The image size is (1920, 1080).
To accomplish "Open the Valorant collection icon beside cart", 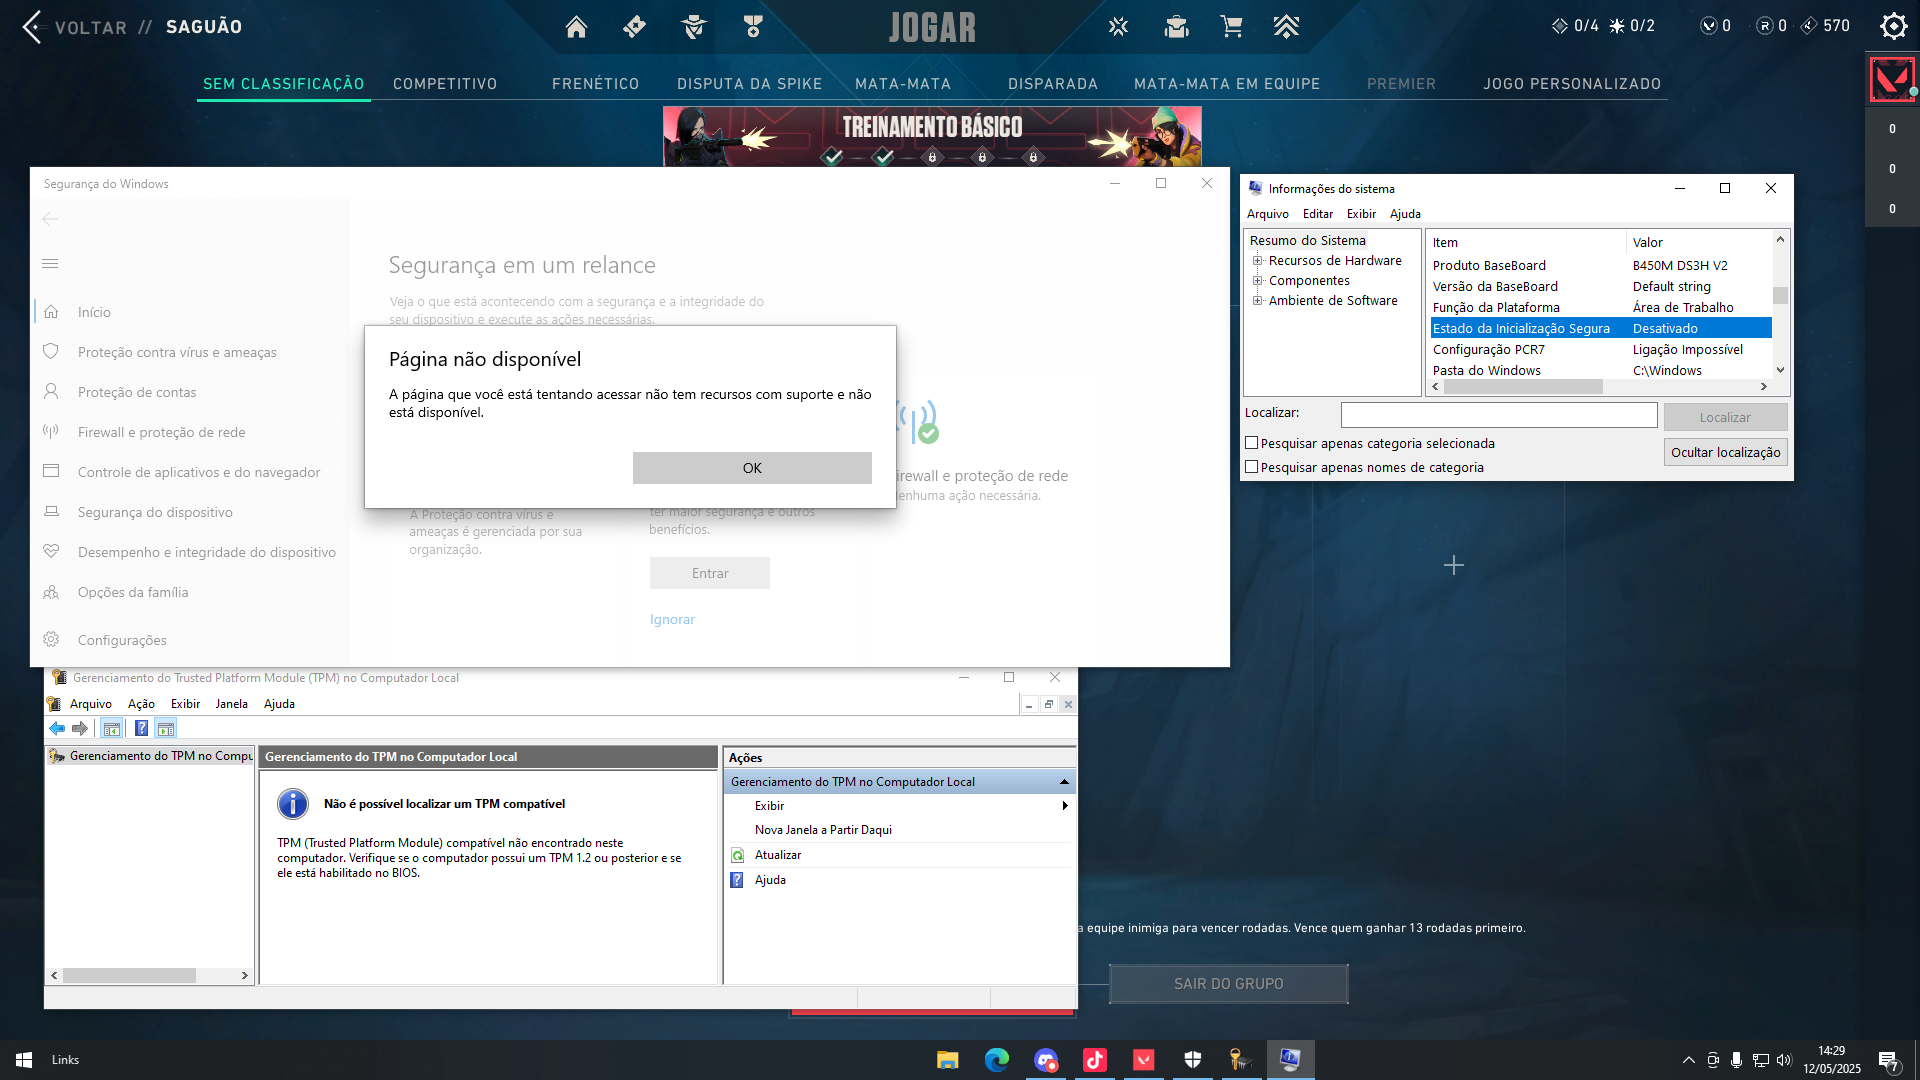I will point(1176,27).
